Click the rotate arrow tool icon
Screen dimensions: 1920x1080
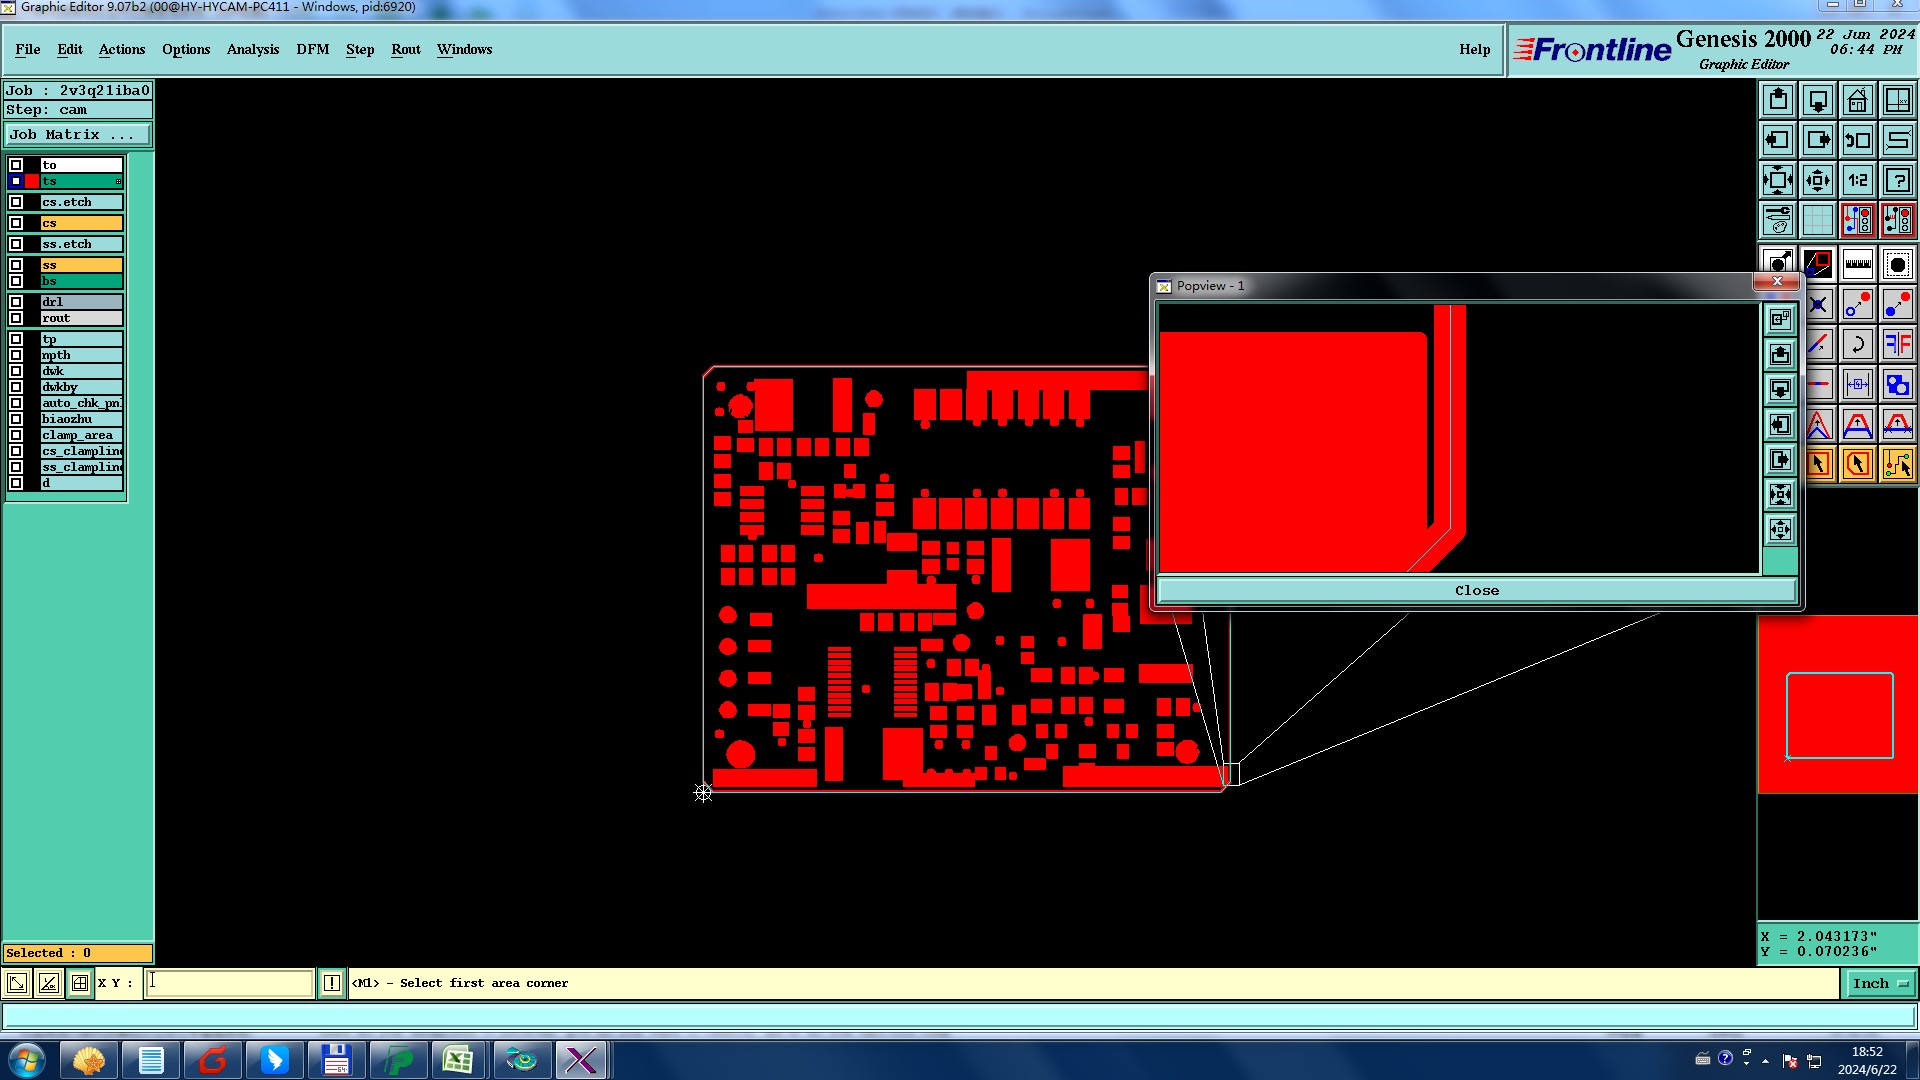[1857, 345]
